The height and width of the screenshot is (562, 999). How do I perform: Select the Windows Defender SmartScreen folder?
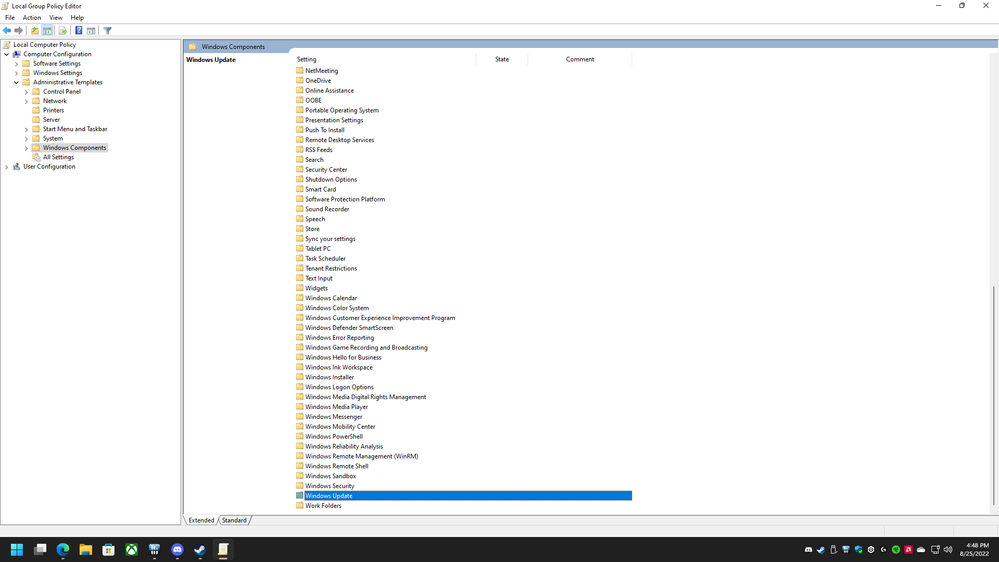[349, 328]
